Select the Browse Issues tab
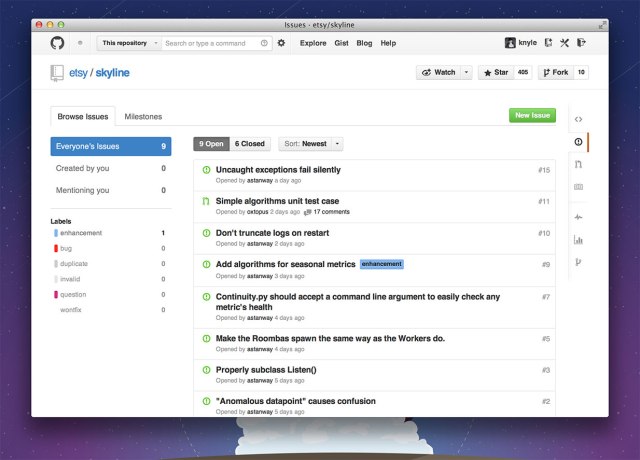This screenshot has width=640, height=460. [x=83, y=117]
